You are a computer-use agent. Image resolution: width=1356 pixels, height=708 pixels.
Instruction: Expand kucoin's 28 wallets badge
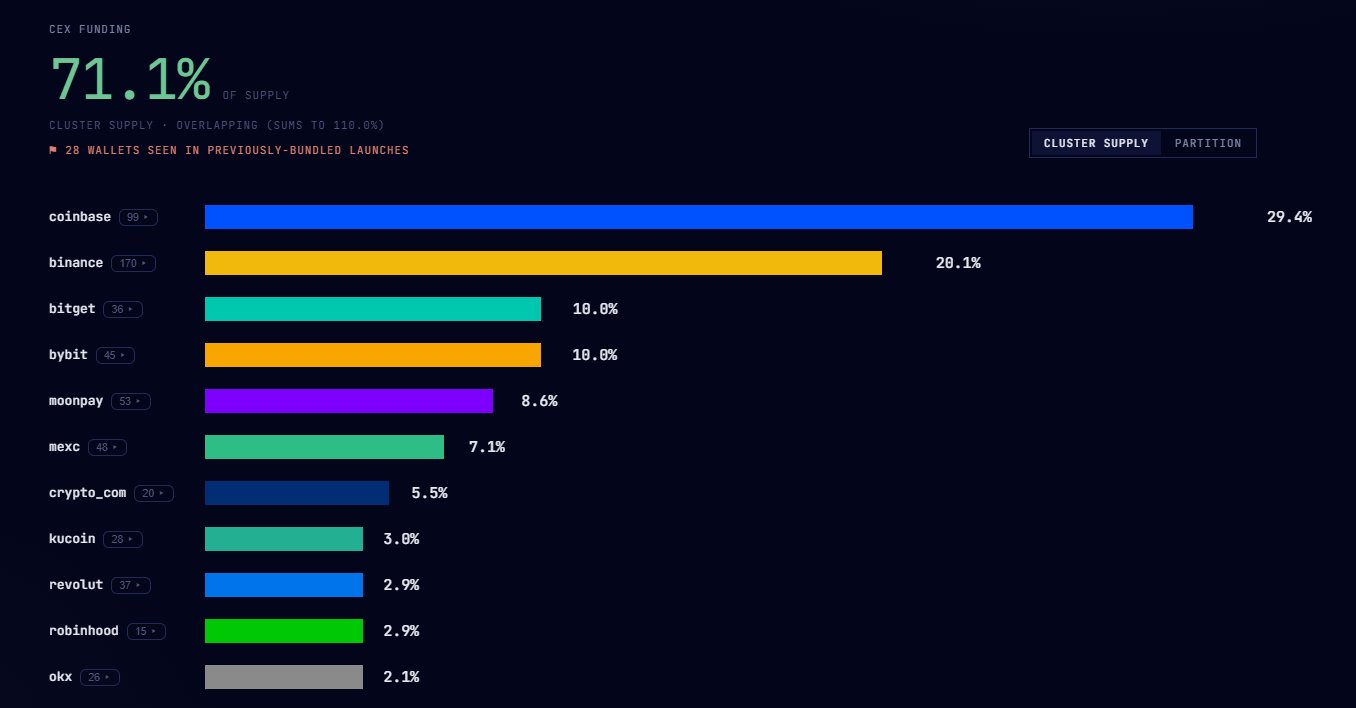point(123,539)
